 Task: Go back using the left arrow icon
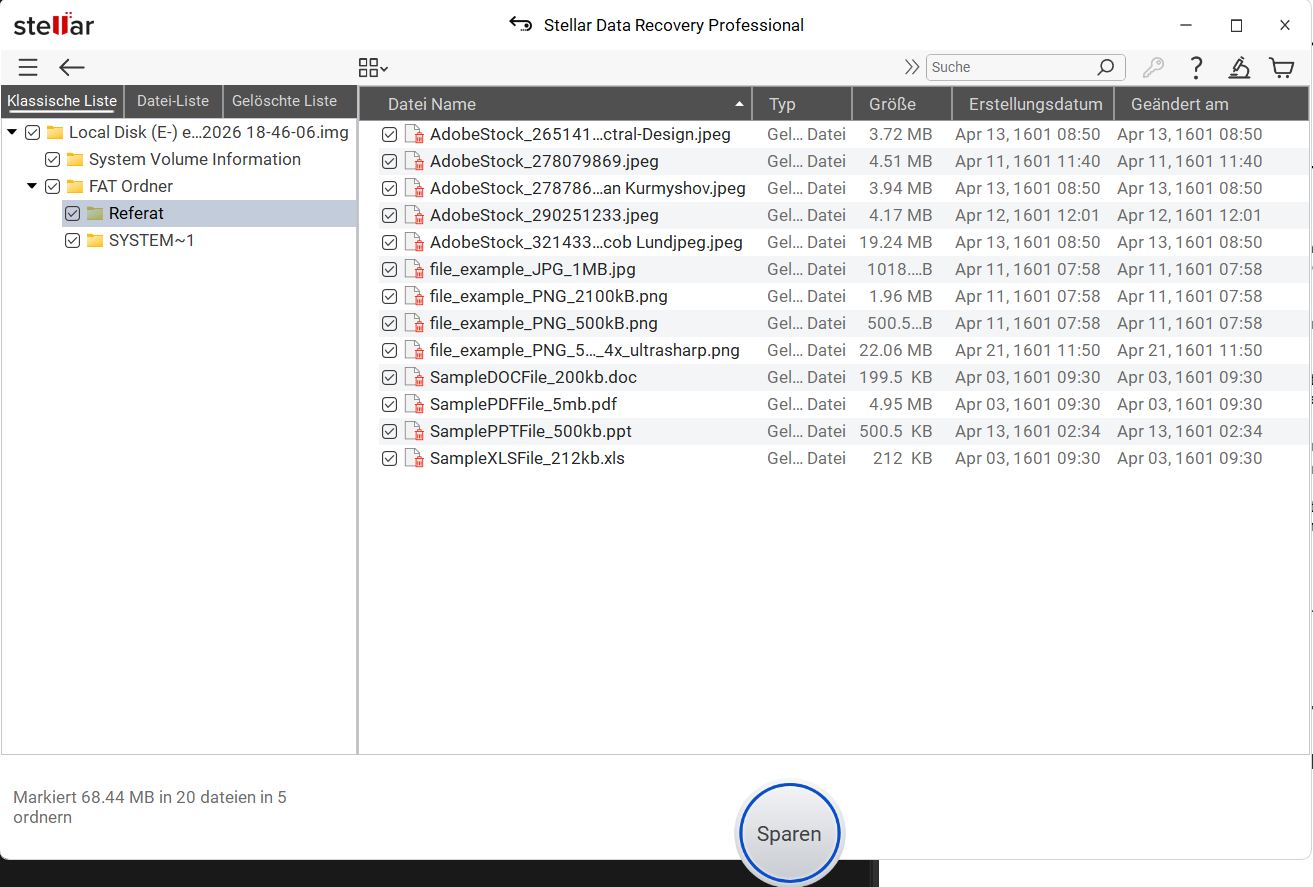pos(72,67)
